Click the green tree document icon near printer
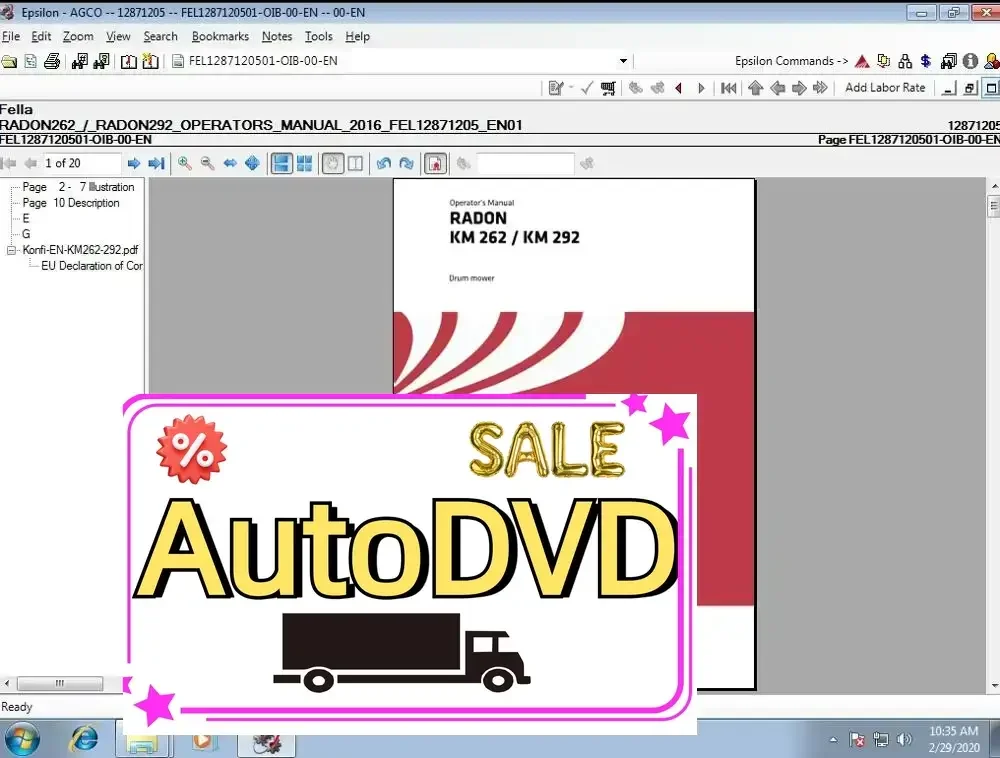Viewport: 1000px width, 758px height. coord(31,61)
